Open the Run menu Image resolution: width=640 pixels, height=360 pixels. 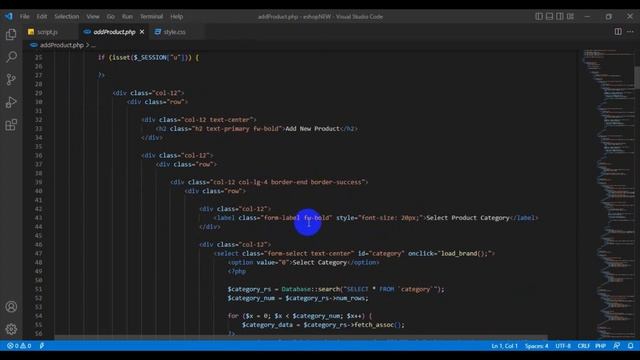(x=127, y=16)
